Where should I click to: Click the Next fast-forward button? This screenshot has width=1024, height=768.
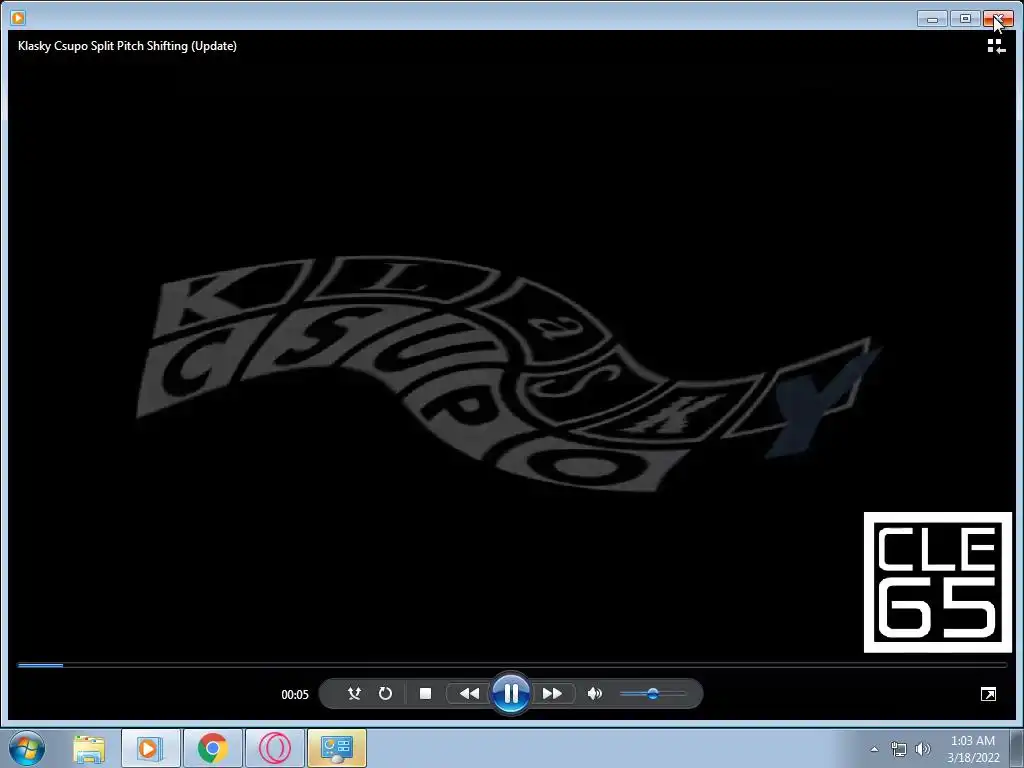pyautogui.click(x=552, y=694)
